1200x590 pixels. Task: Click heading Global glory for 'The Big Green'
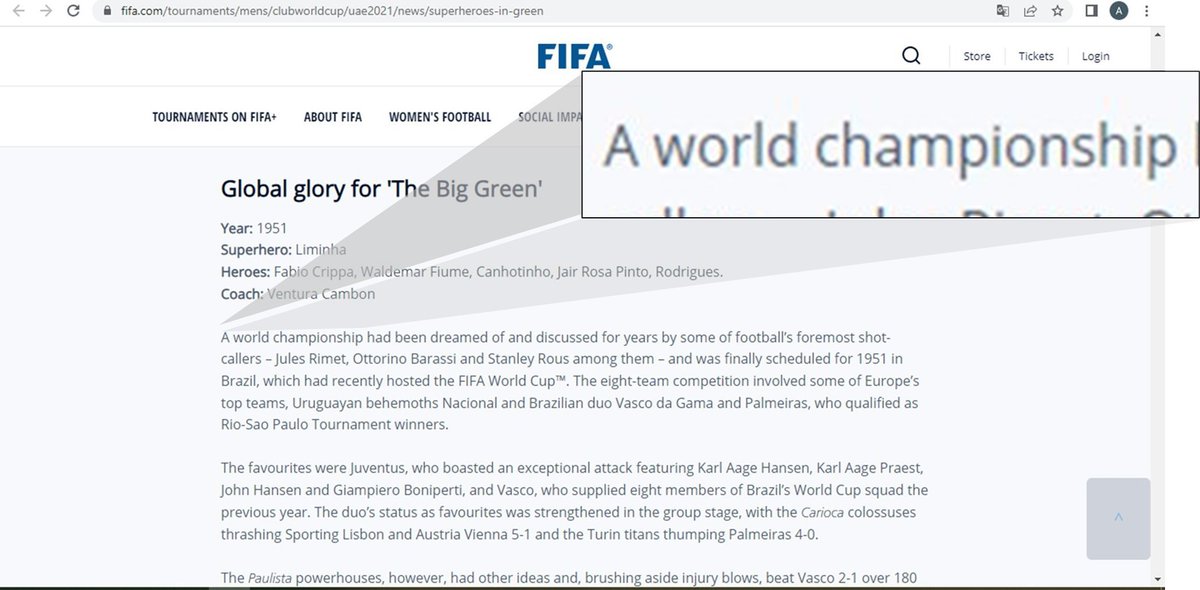[x=382, y=189]
